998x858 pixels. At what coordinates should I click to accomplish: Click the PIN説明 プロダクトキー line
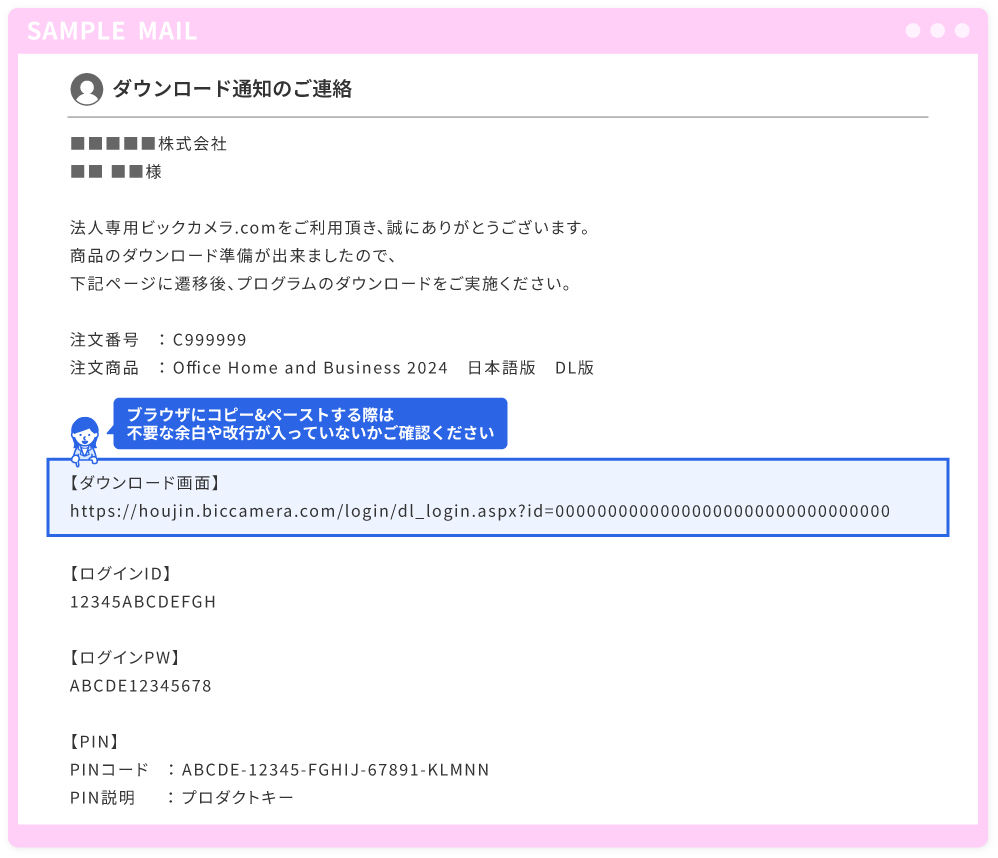(181, 798)
